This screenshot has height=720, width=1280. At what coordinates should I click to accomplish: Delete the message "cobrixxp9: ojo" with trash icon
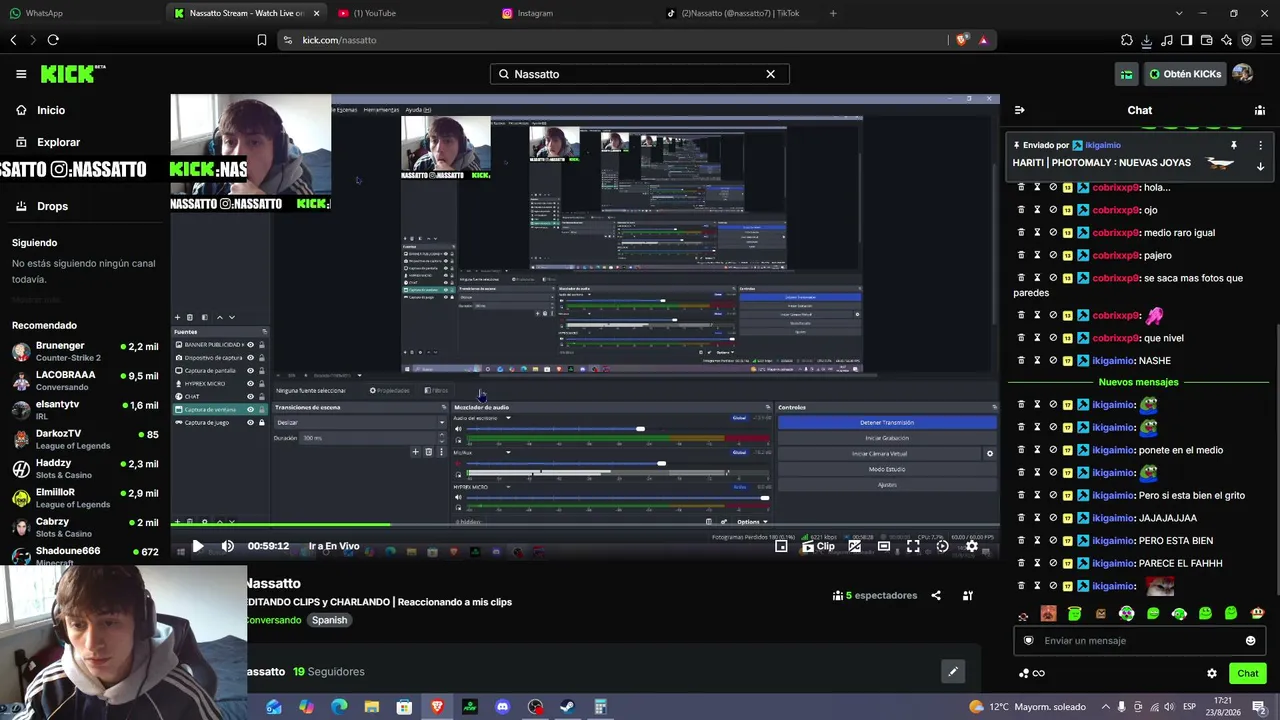pyautogui.click(x=1021, y=210)
